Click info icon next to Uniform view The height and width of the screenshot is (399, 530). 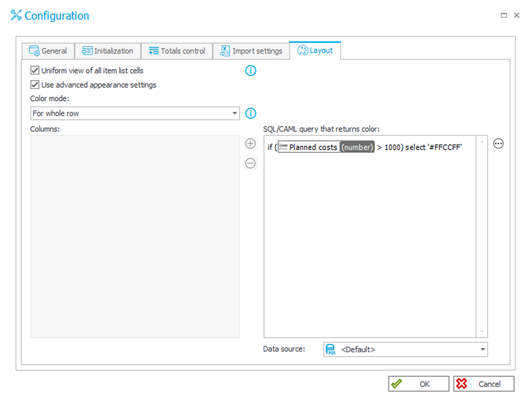click(x=250, y=71)
